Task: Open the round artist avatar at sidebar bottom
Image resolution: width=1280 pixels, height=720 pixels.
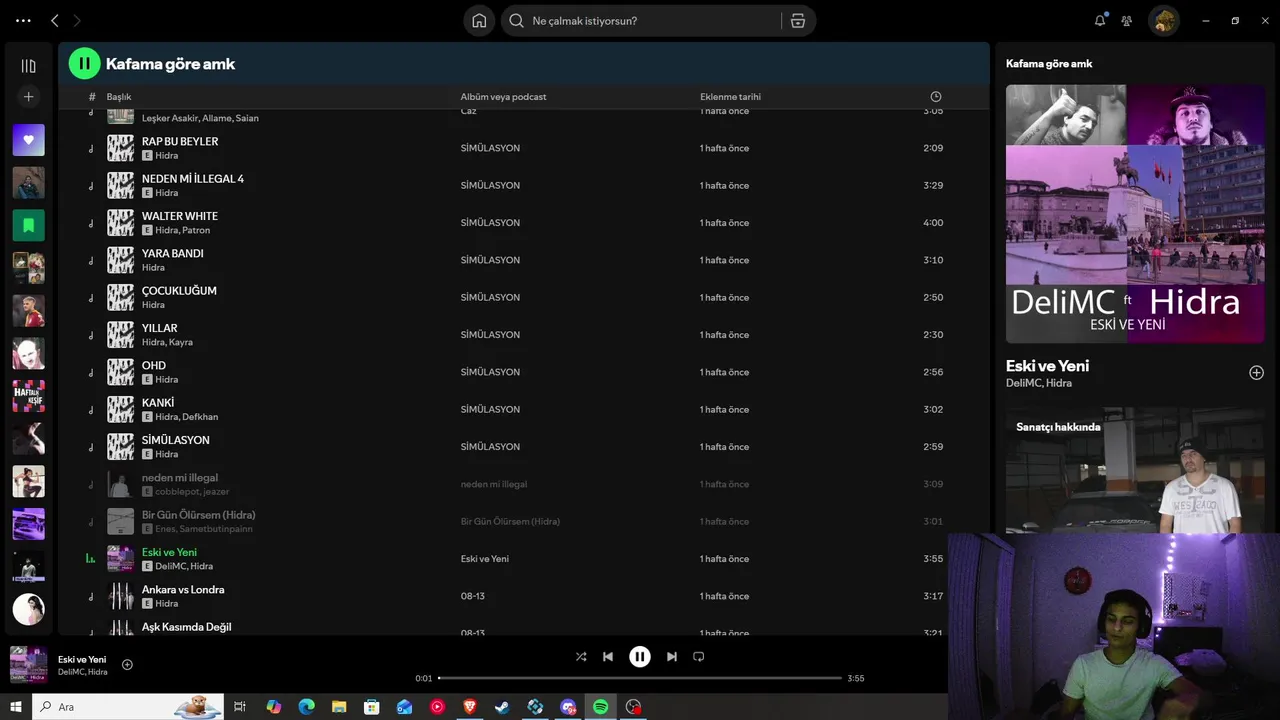Action: point(28,609)
